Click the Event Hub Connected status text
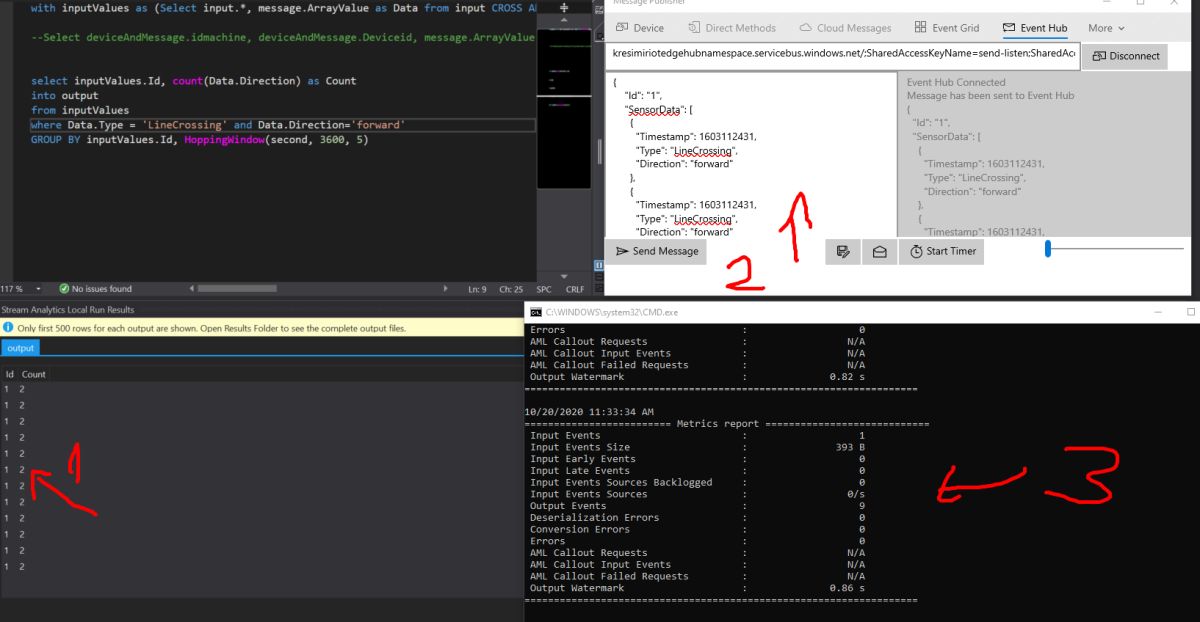The image size is (1200, 622). [x=956, y=82]
